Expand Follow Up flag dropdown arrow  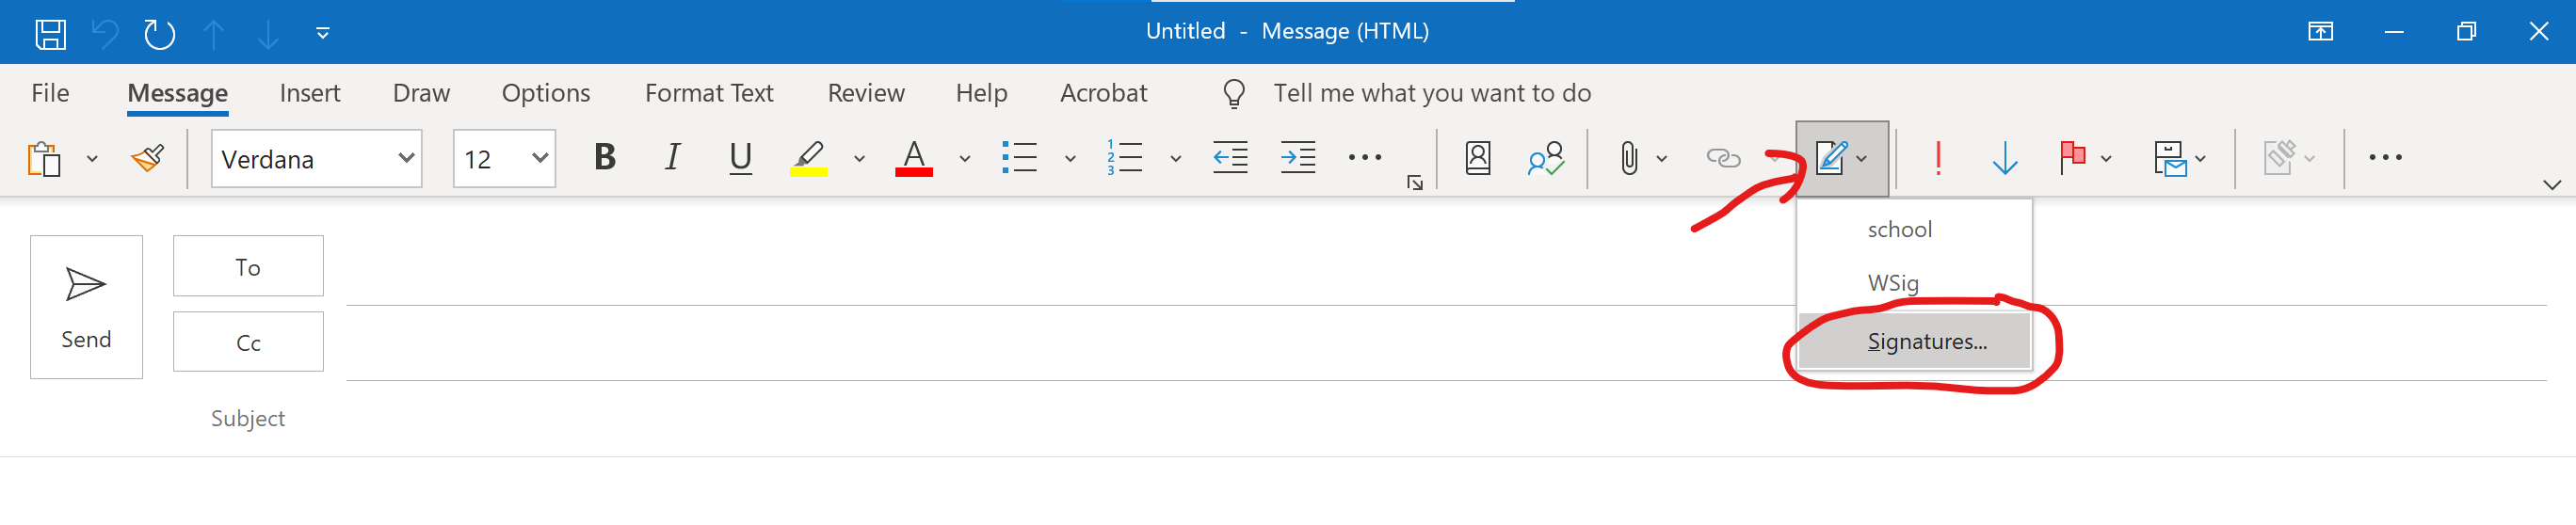[2106, 158]
